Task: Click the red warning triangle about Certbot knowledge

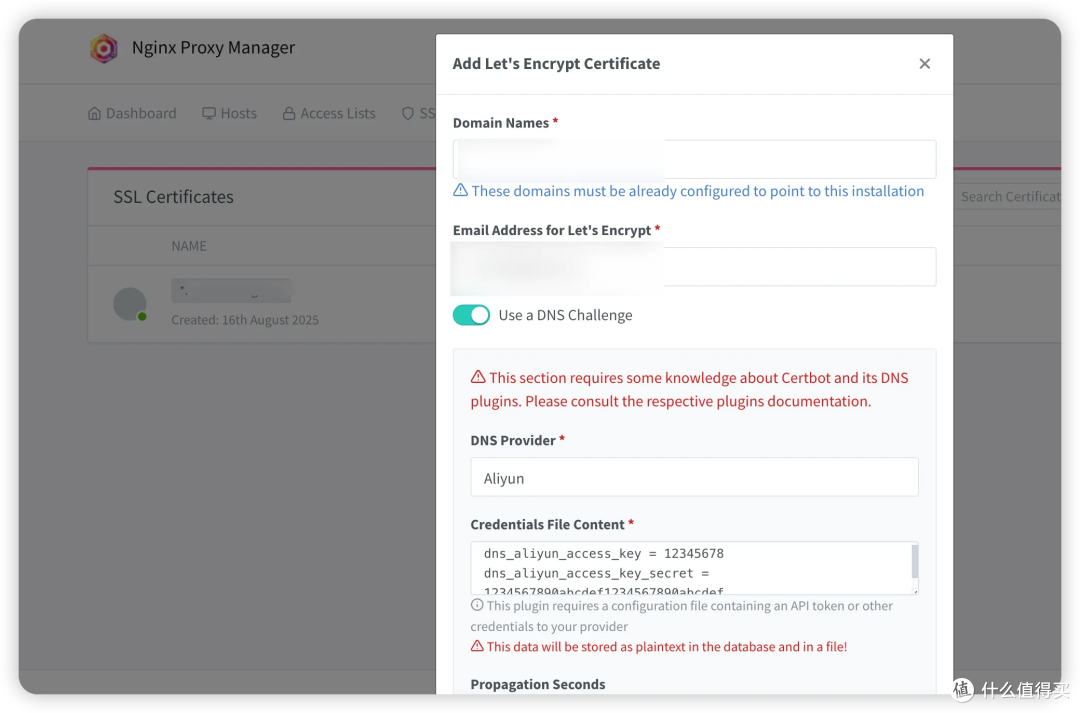Action: [478, 378]
